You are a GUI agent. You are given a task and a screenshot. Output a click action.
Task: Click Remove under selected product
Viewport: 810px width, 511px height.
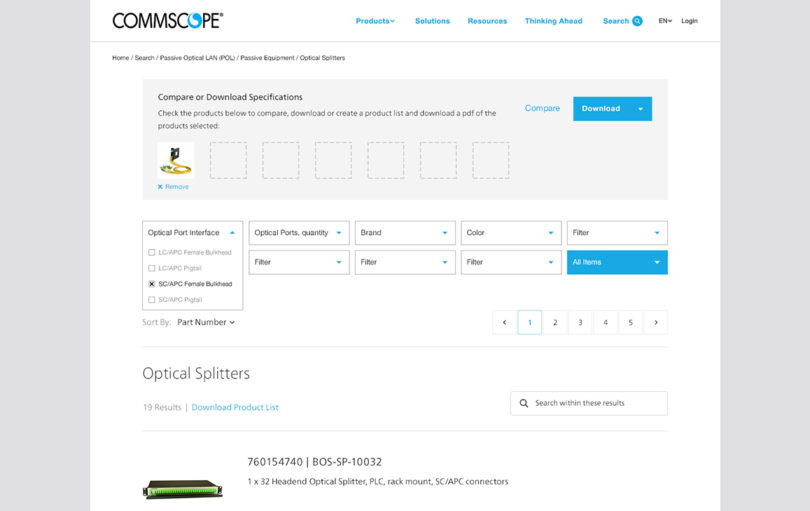(x=177, y=187)
